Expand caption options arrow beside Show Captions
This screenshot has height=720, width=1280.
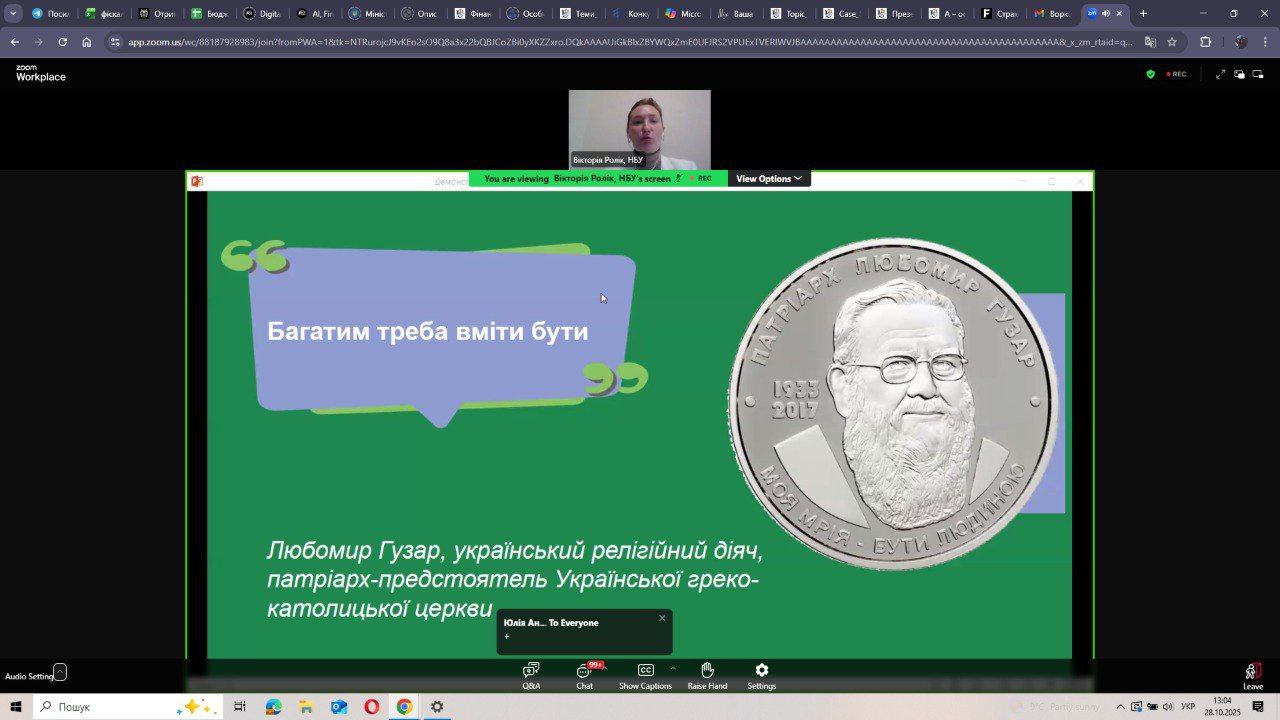[x=673, y=668]
